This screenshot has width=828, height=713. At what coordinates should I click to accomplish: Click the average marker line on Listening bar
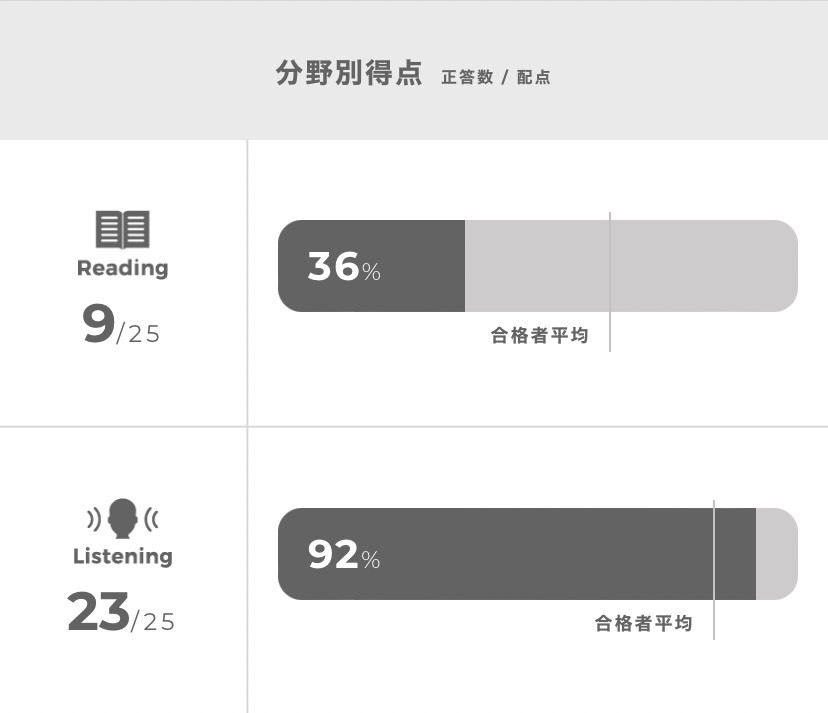[714, 570]
